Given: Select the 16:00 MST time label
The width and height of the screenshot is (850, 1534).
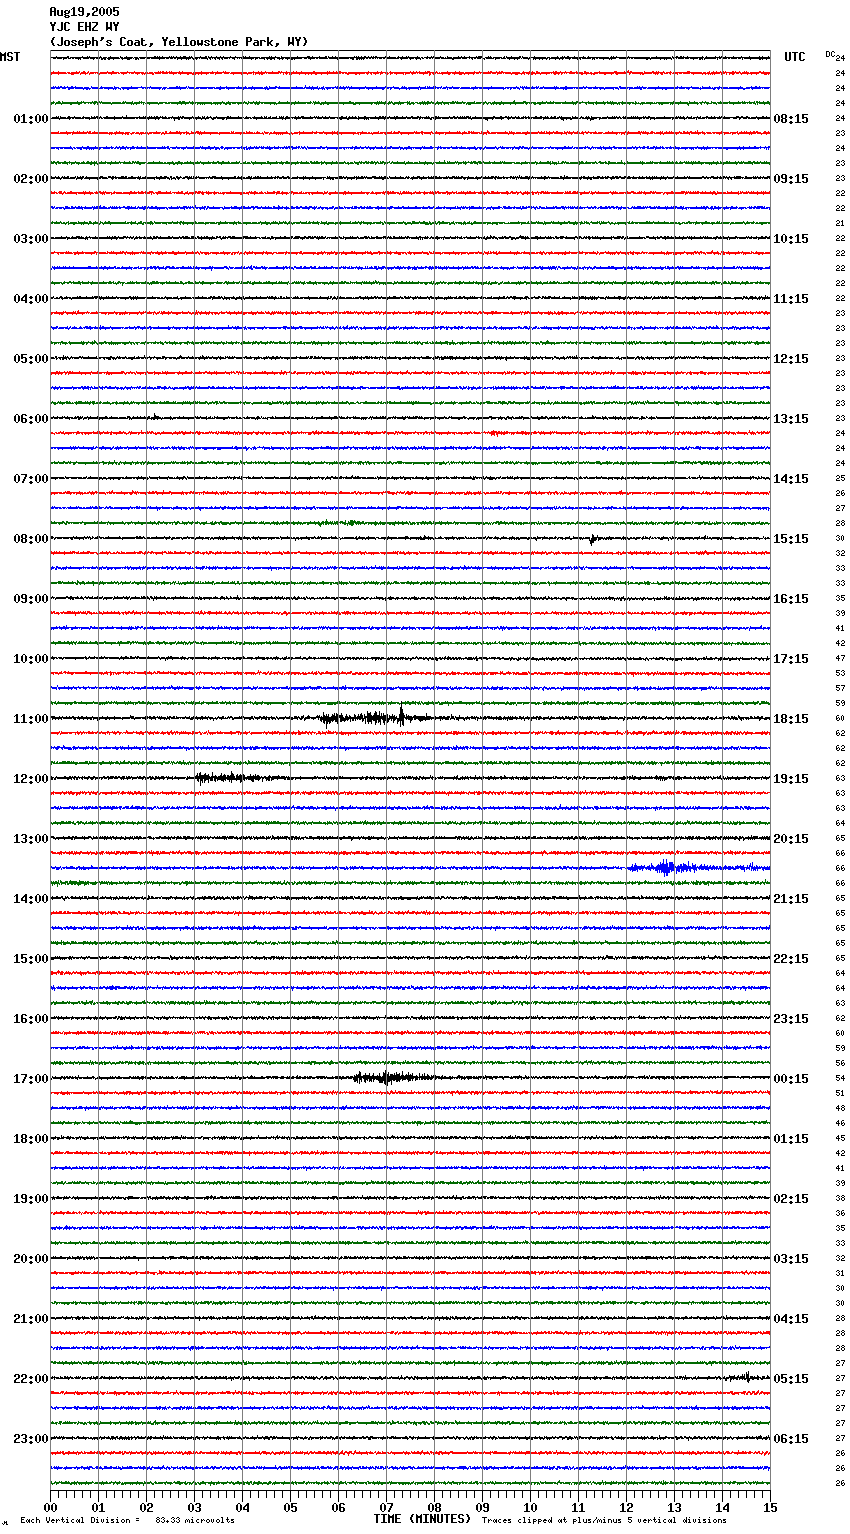Looking at the screenshot, I should (30, 1019).
